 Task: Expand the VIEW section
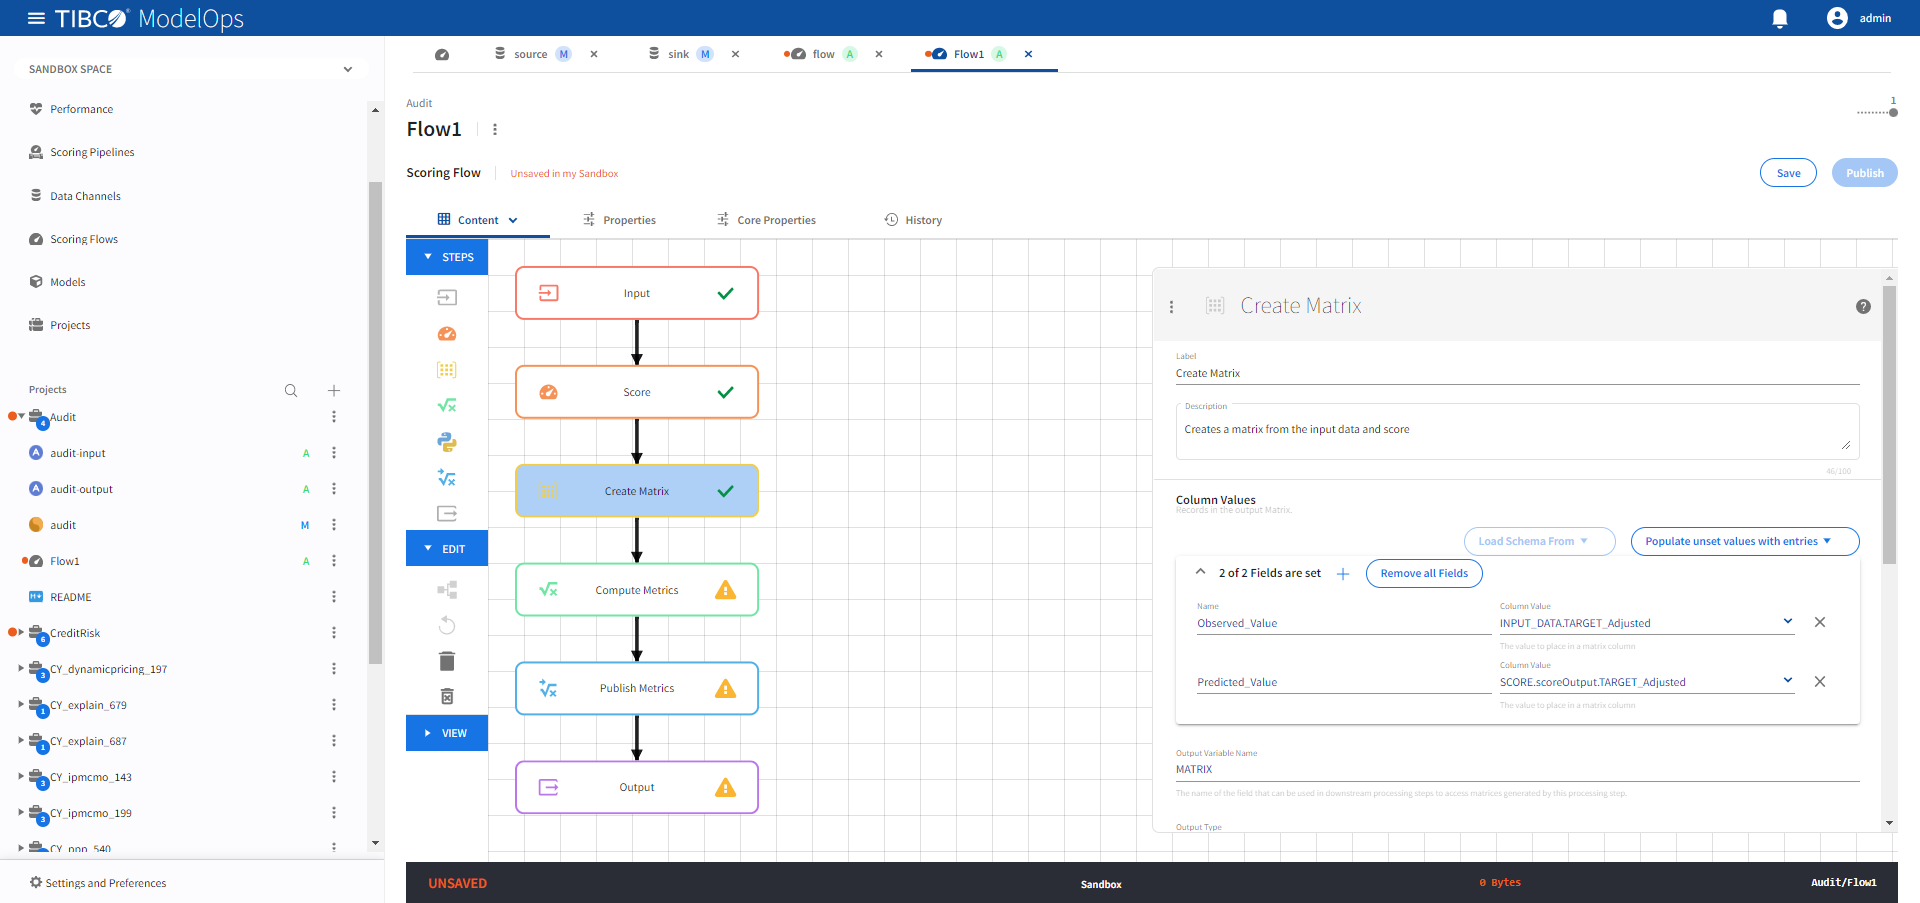447,733
